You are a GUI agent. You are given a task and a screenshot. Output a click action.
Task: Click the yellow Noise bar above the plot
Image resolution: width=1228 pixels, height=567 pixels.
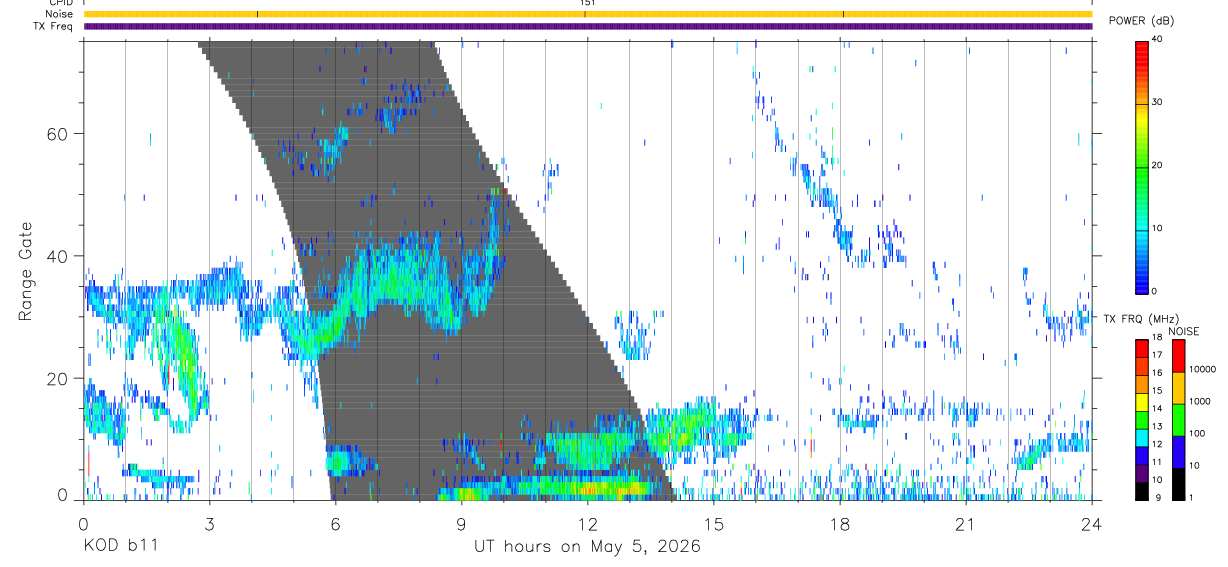tap(588, 14)
